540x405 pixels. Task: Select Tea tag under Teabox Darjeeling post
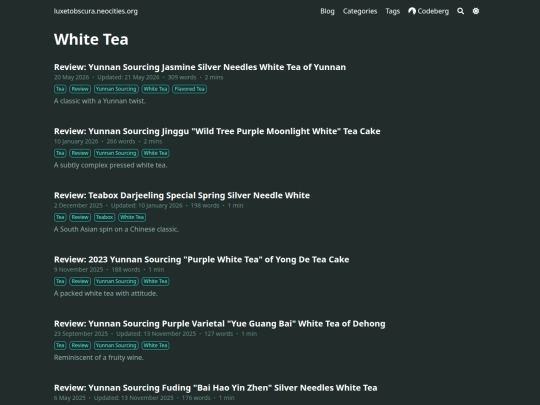tap(60, 217)
